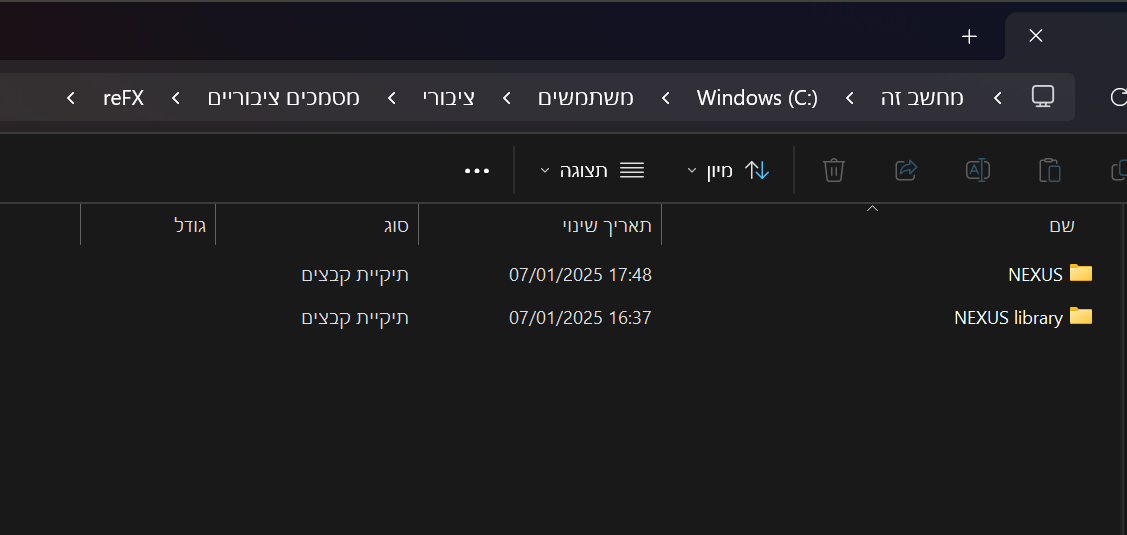Navigate to the מחשב זה breadcrumb
Screen dimensions: 1127x535
pos(922,98)
